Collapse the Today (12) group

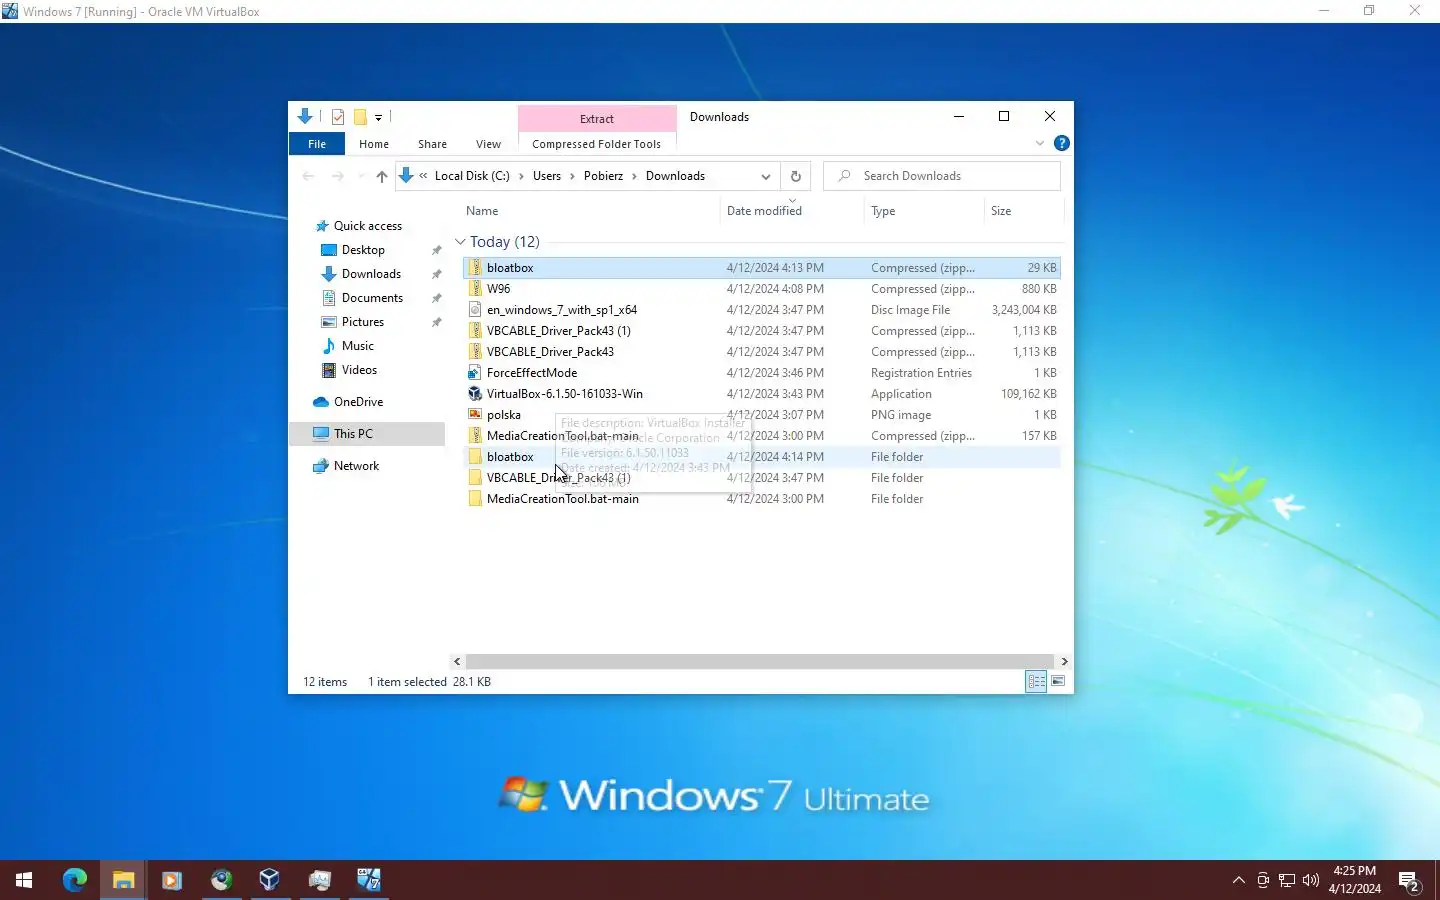(460, 242)
